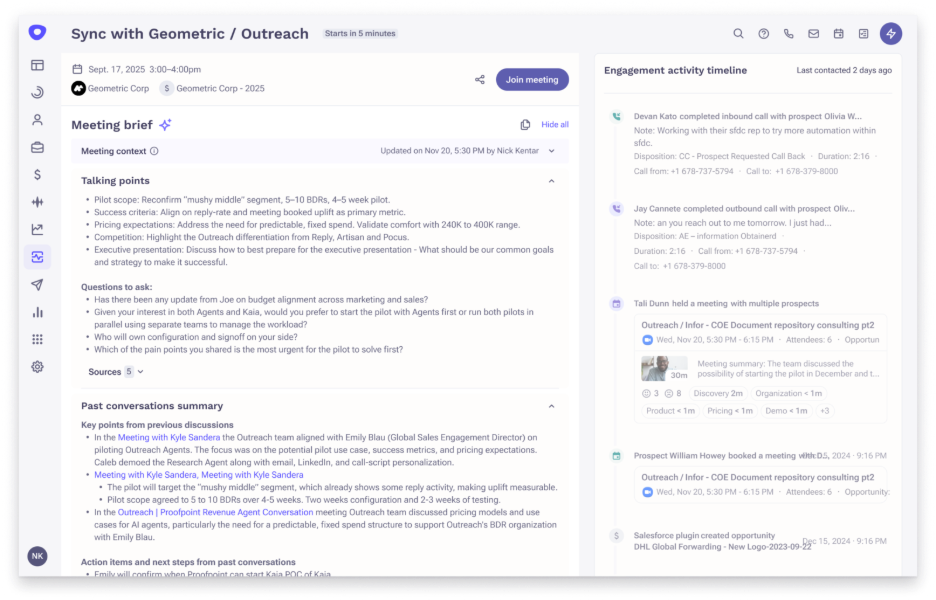Screen dimensions: 936x600
Task: Open the circular progress sidebar icon
Action: tap(37, 92)
